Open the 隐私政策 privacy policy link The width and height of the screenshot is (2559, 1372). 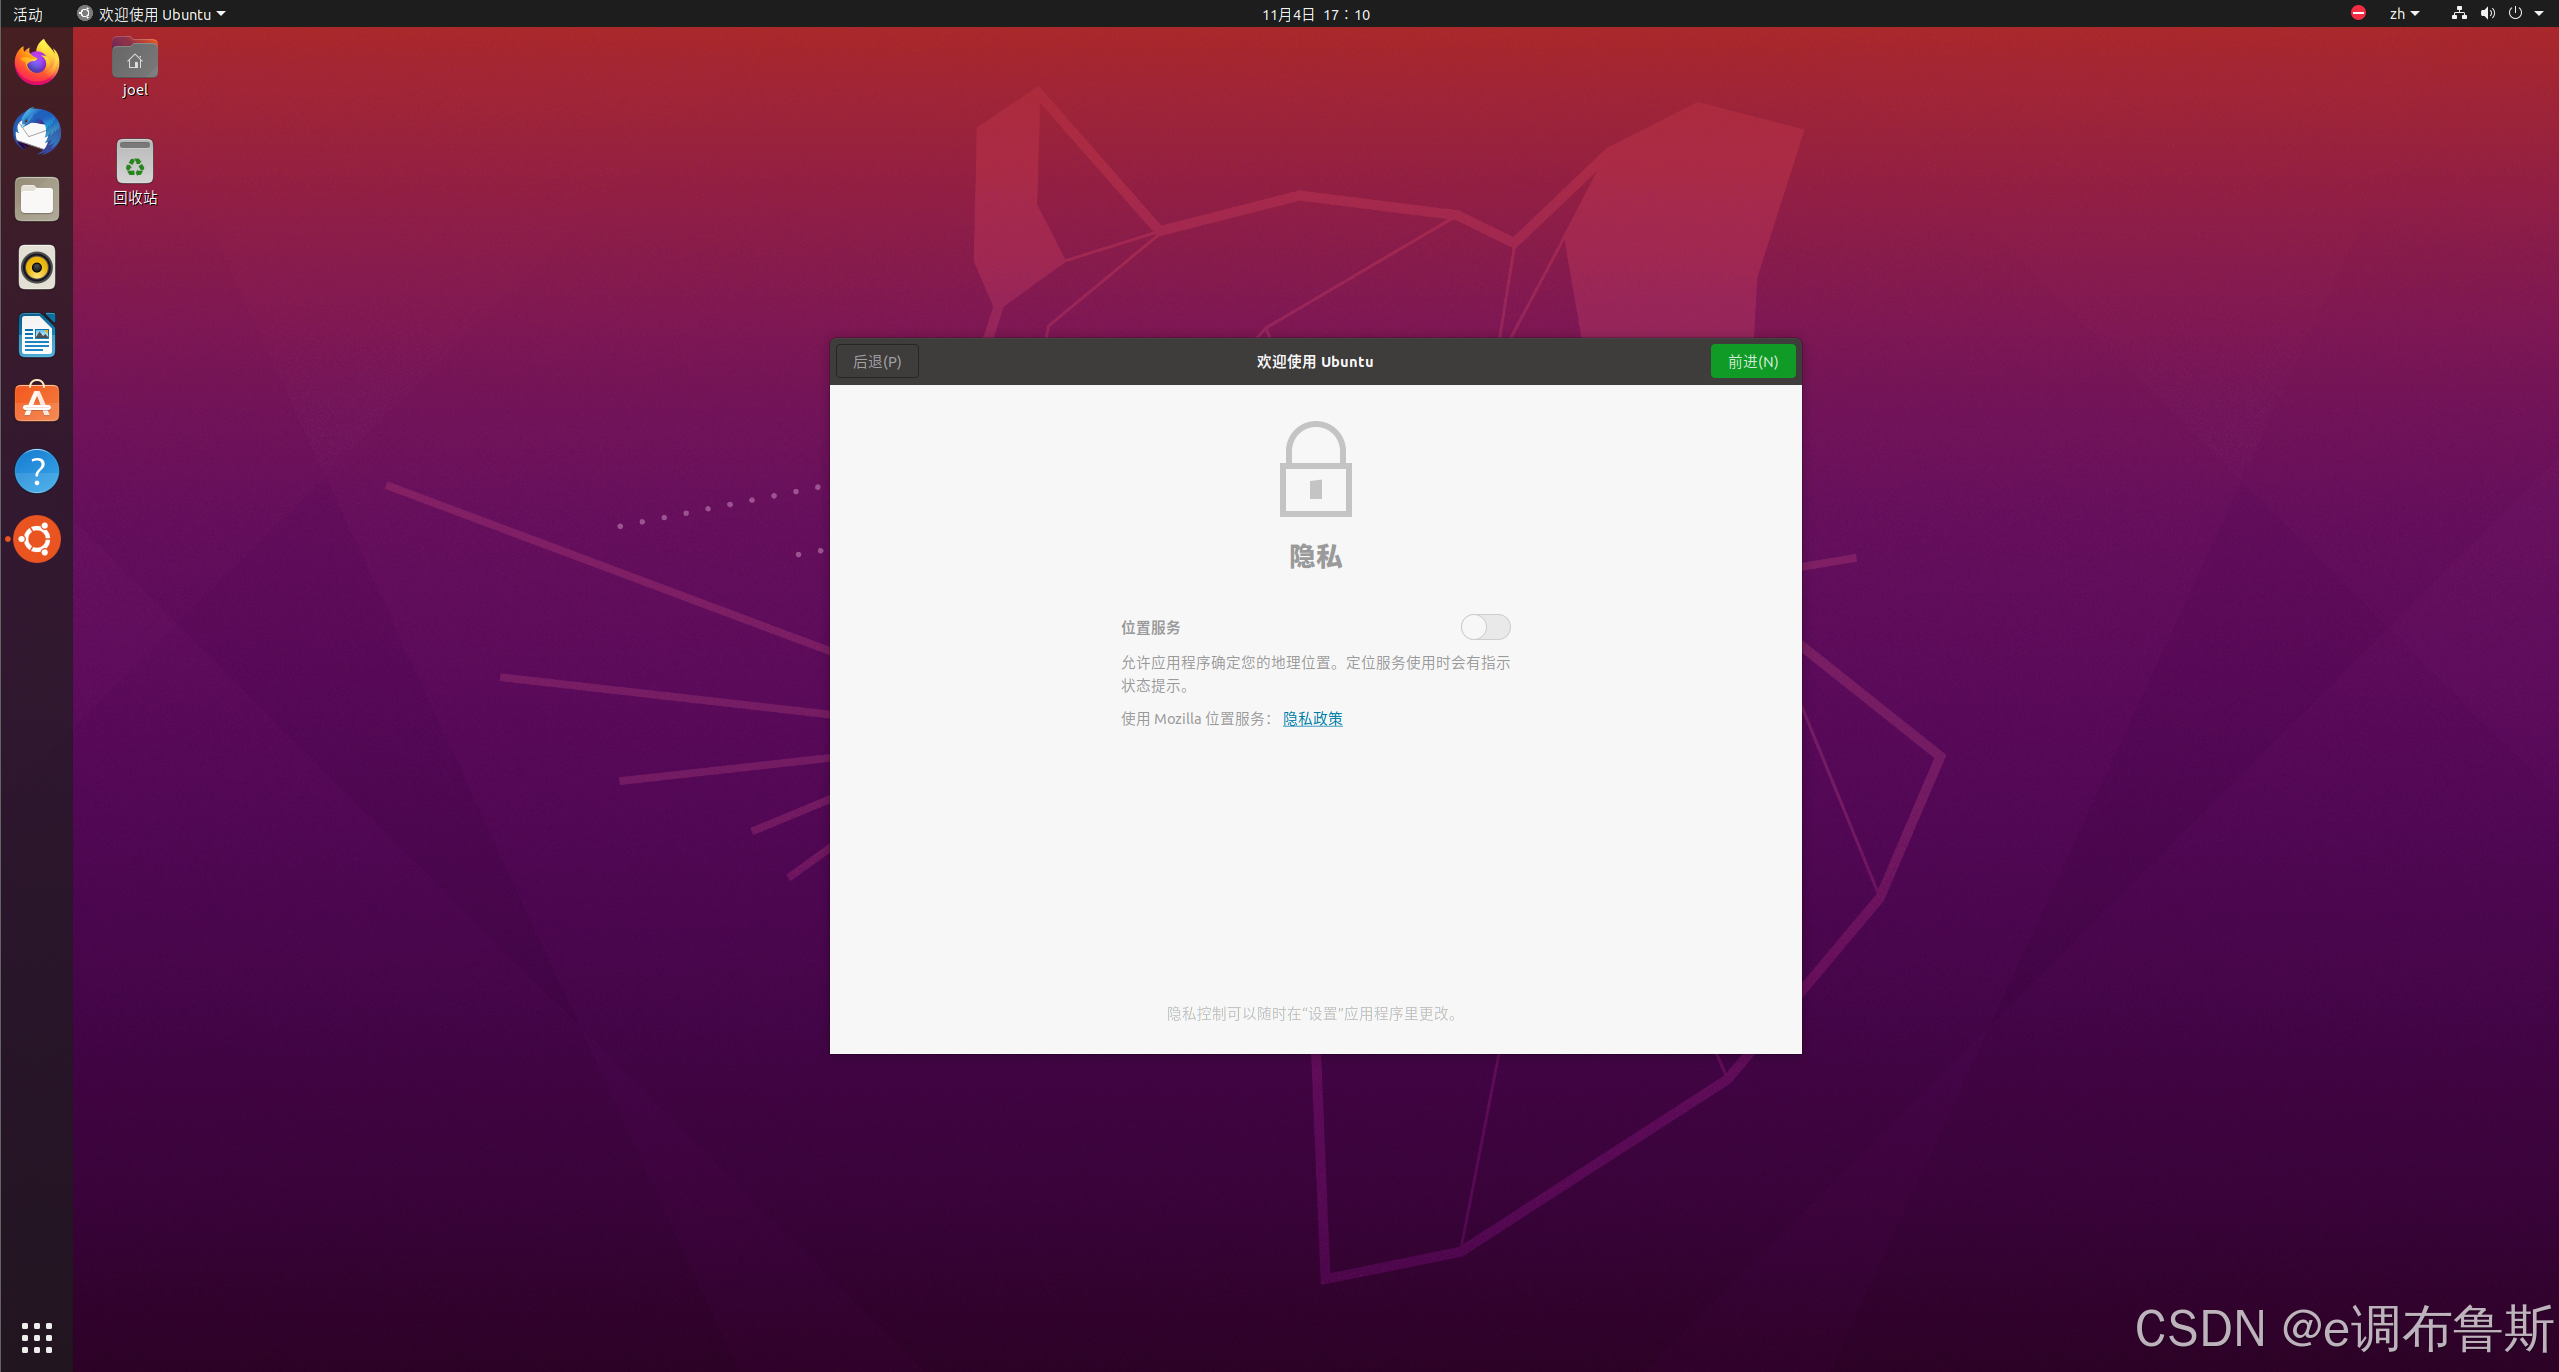pyautogui.click(x=1312, y=719)
